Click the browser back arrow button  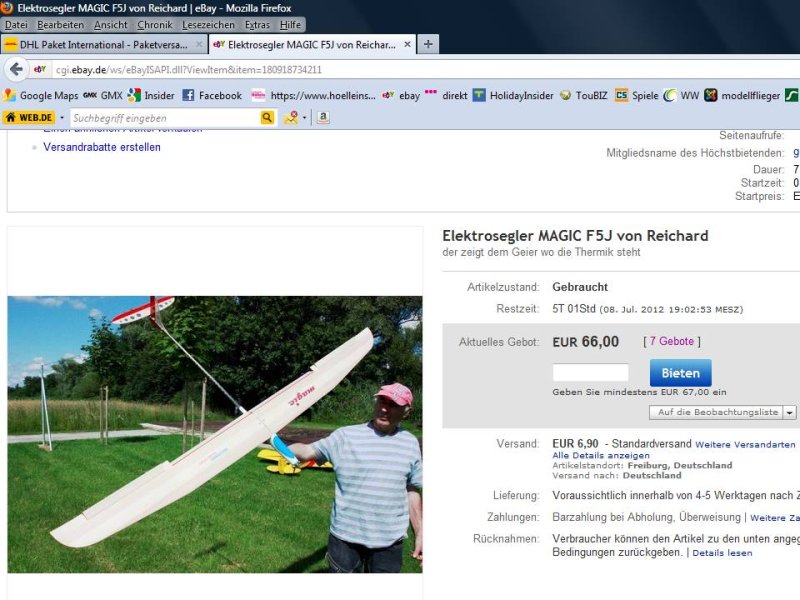tap(16, 69)
